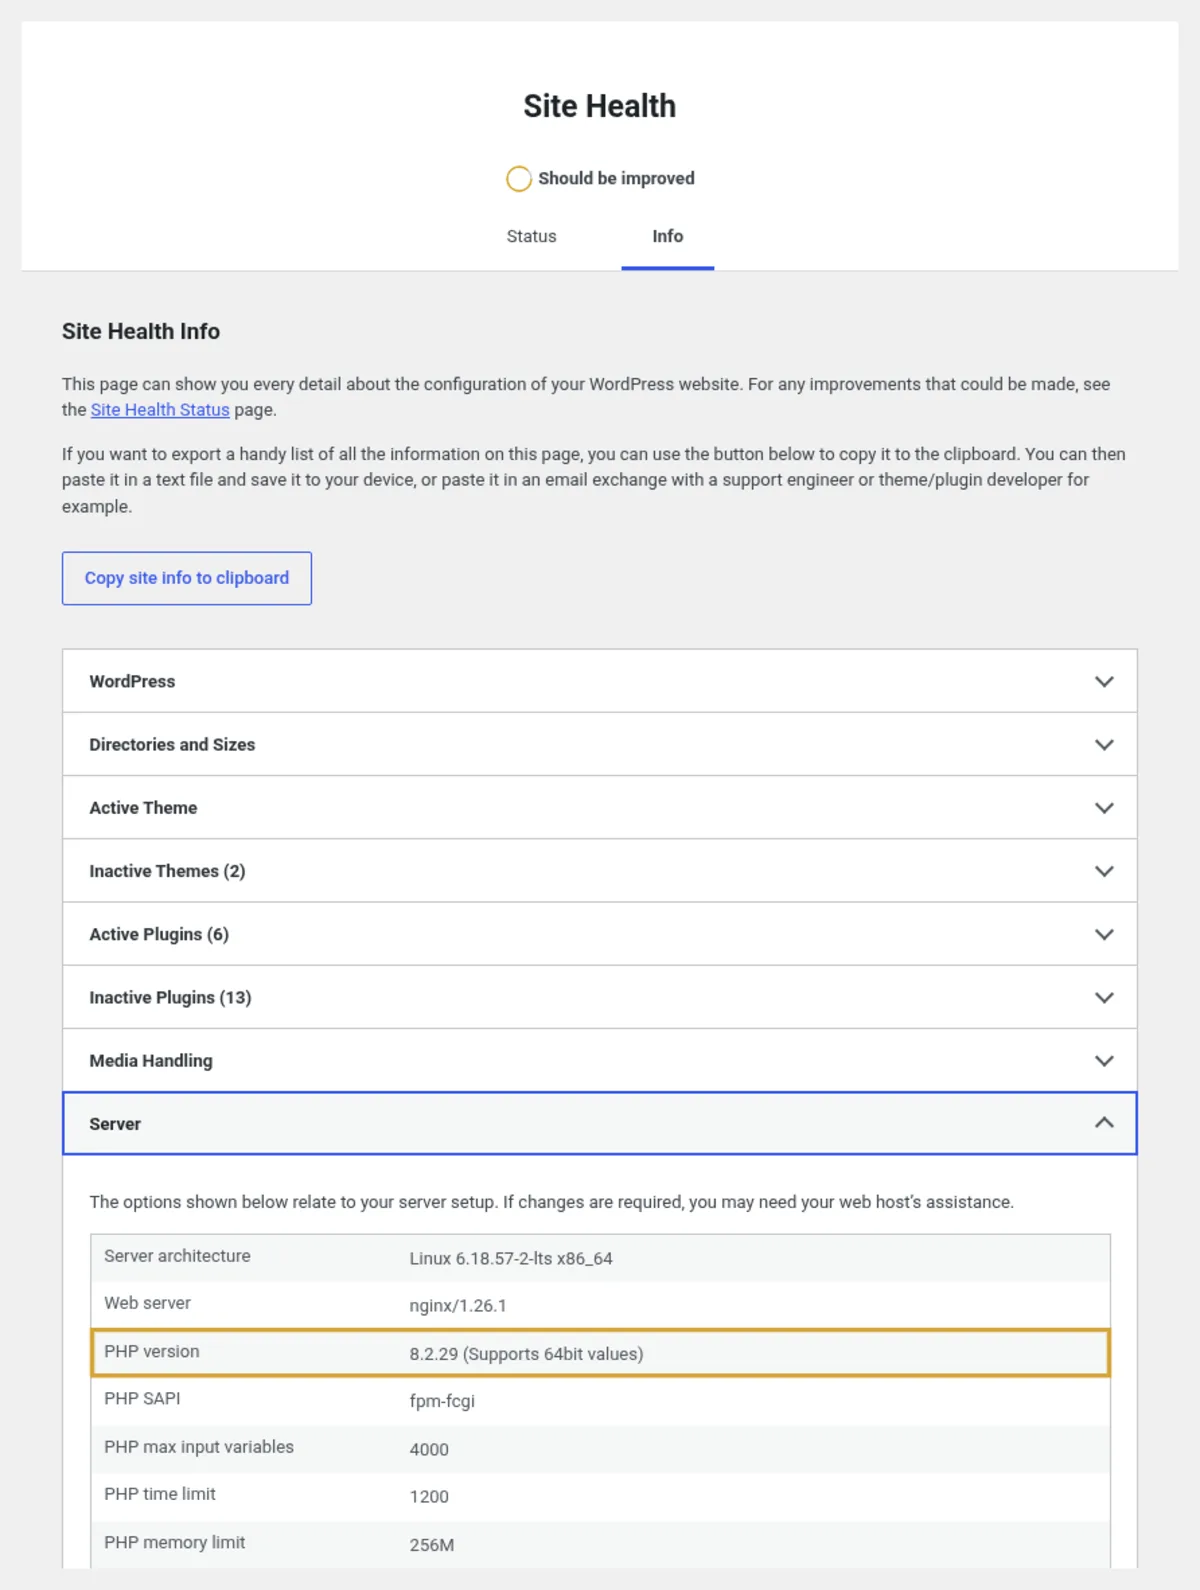
Task: Expand the Inactive Themes (2) section
Action: (600, 871)
